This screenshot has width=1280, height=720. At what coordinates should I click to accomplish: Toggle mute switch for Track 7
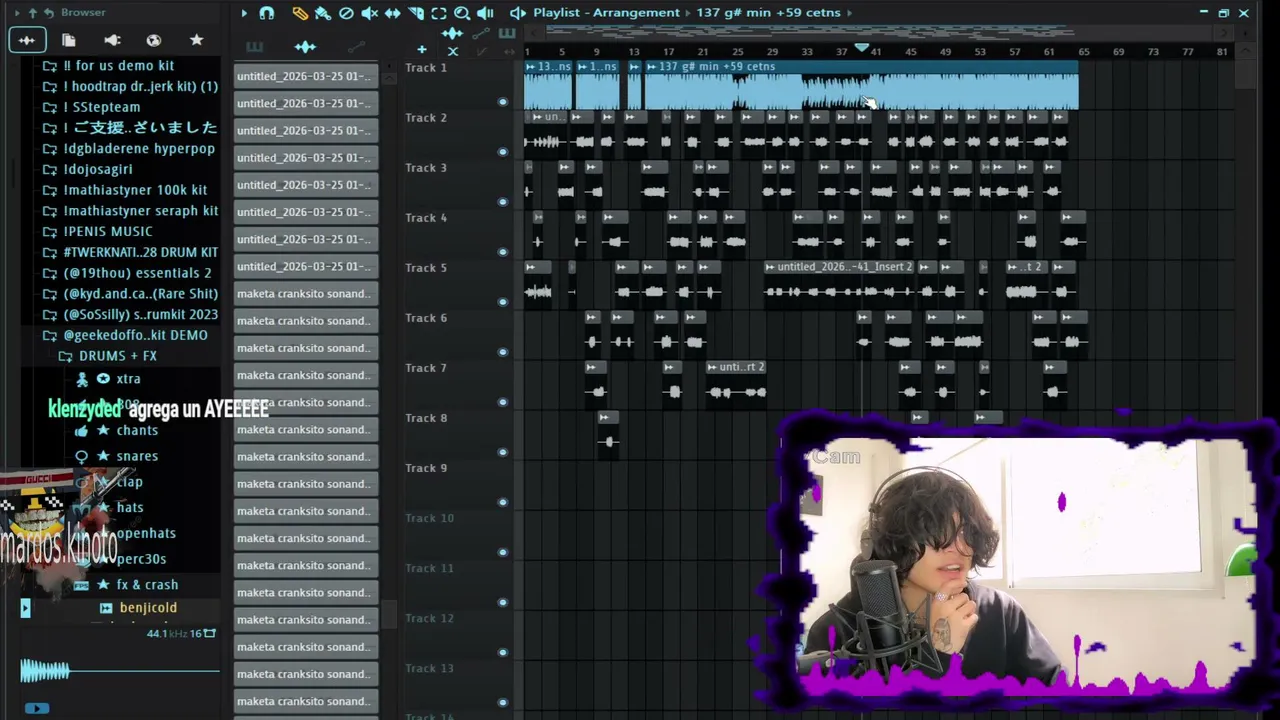(503, 402)
